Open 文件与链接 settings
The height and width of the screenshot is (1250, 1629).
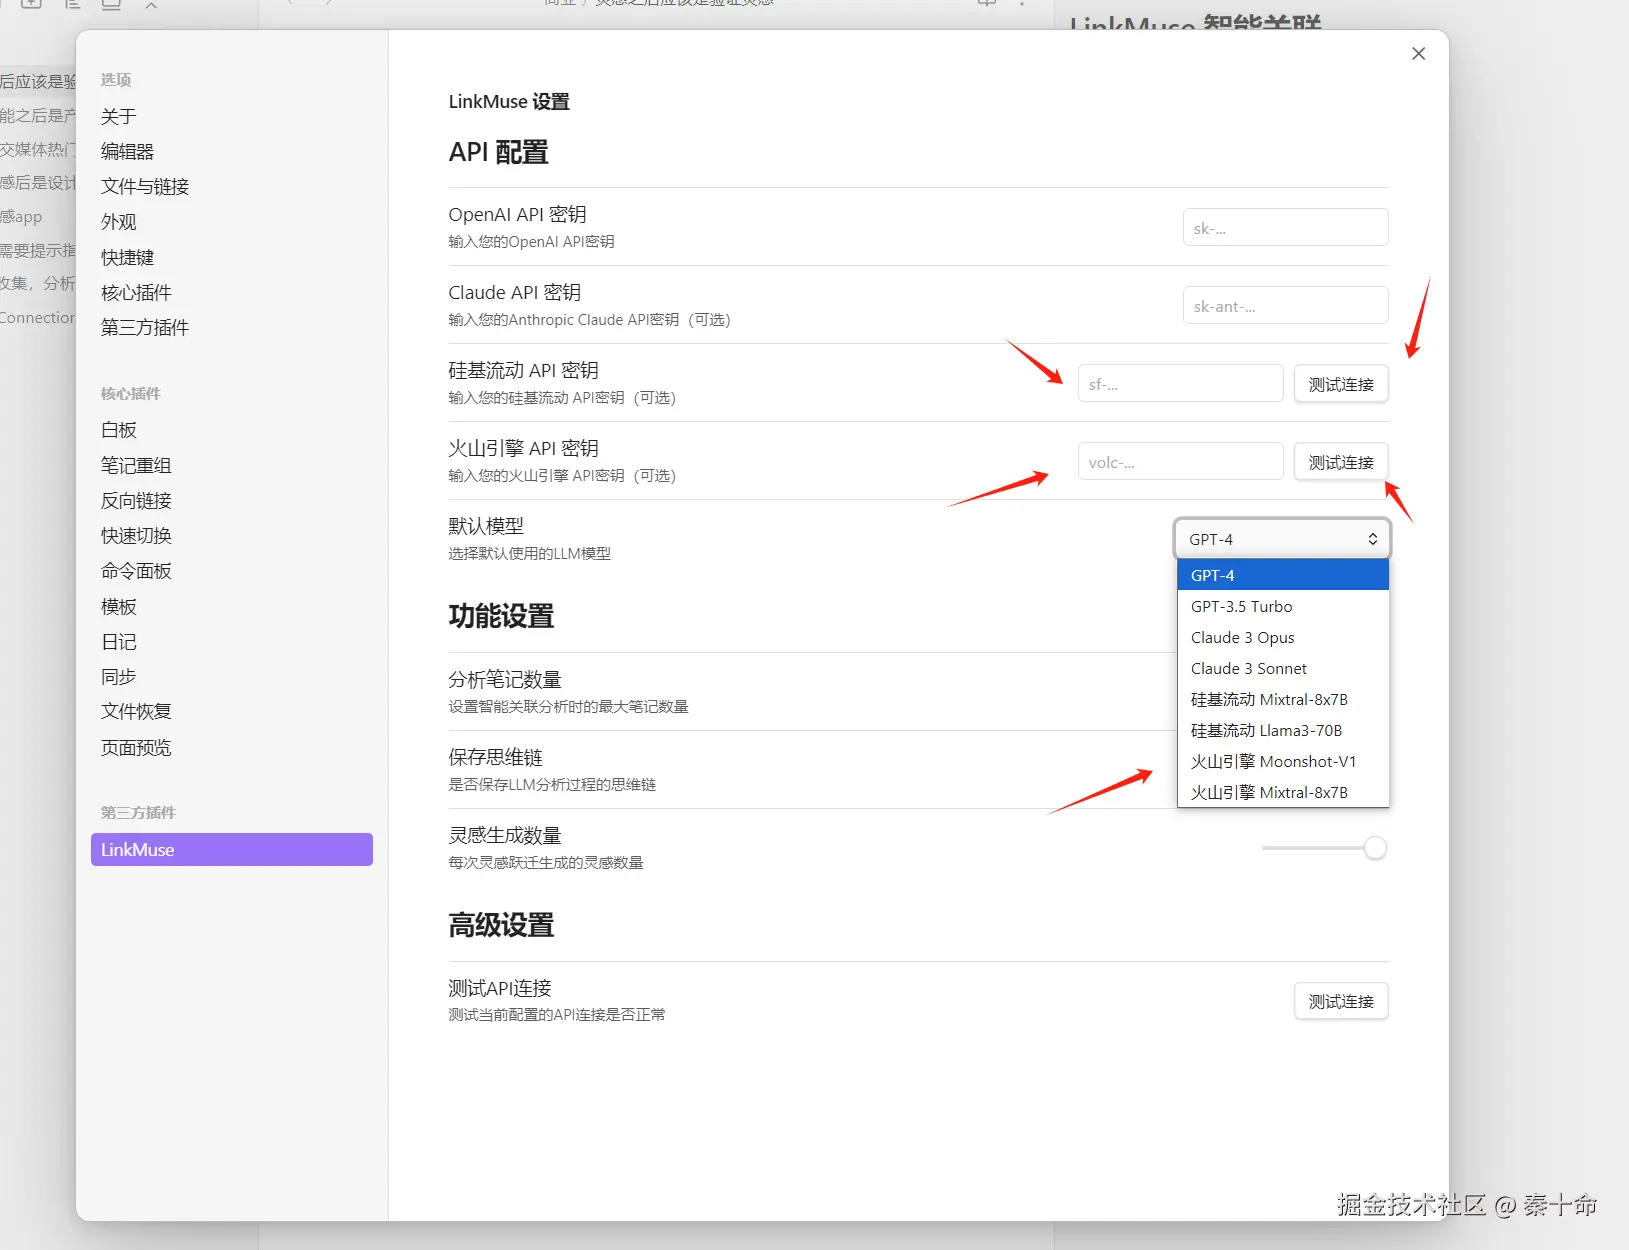tap(145, 186)
